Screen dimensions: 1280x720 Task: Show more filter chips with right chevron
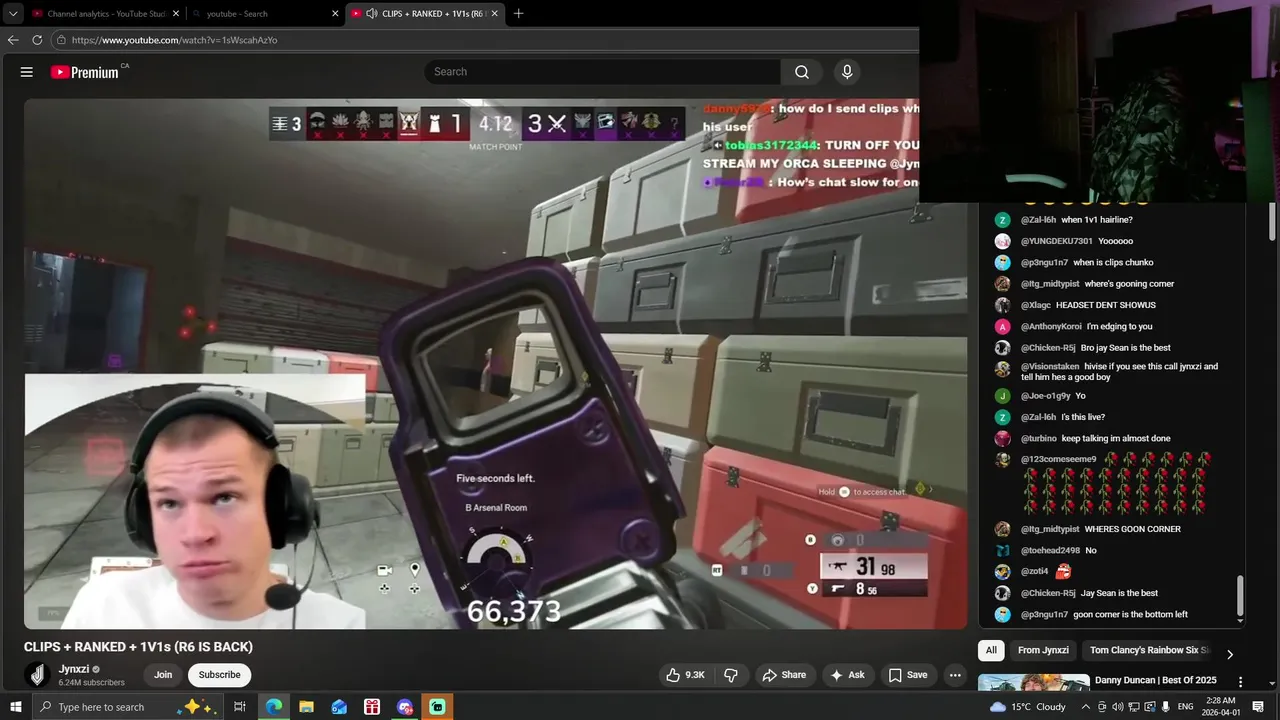click(x=1230, y=654)
